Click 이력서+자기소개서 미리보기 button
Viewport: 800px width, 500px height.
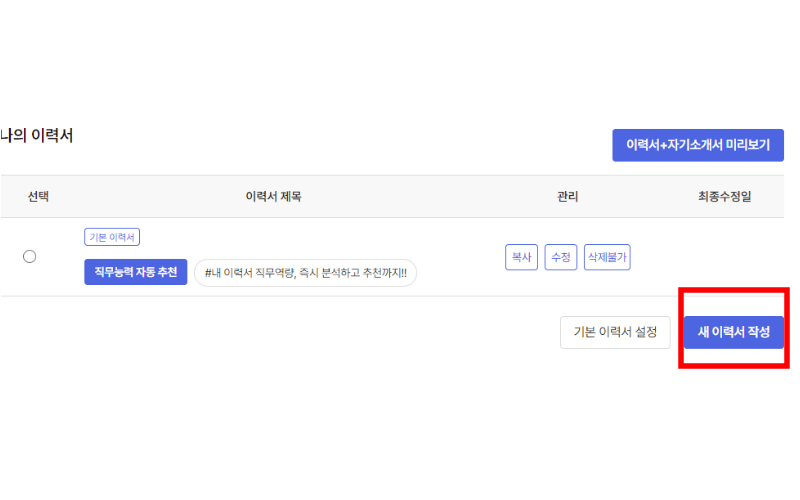click(x=698, y=145)
